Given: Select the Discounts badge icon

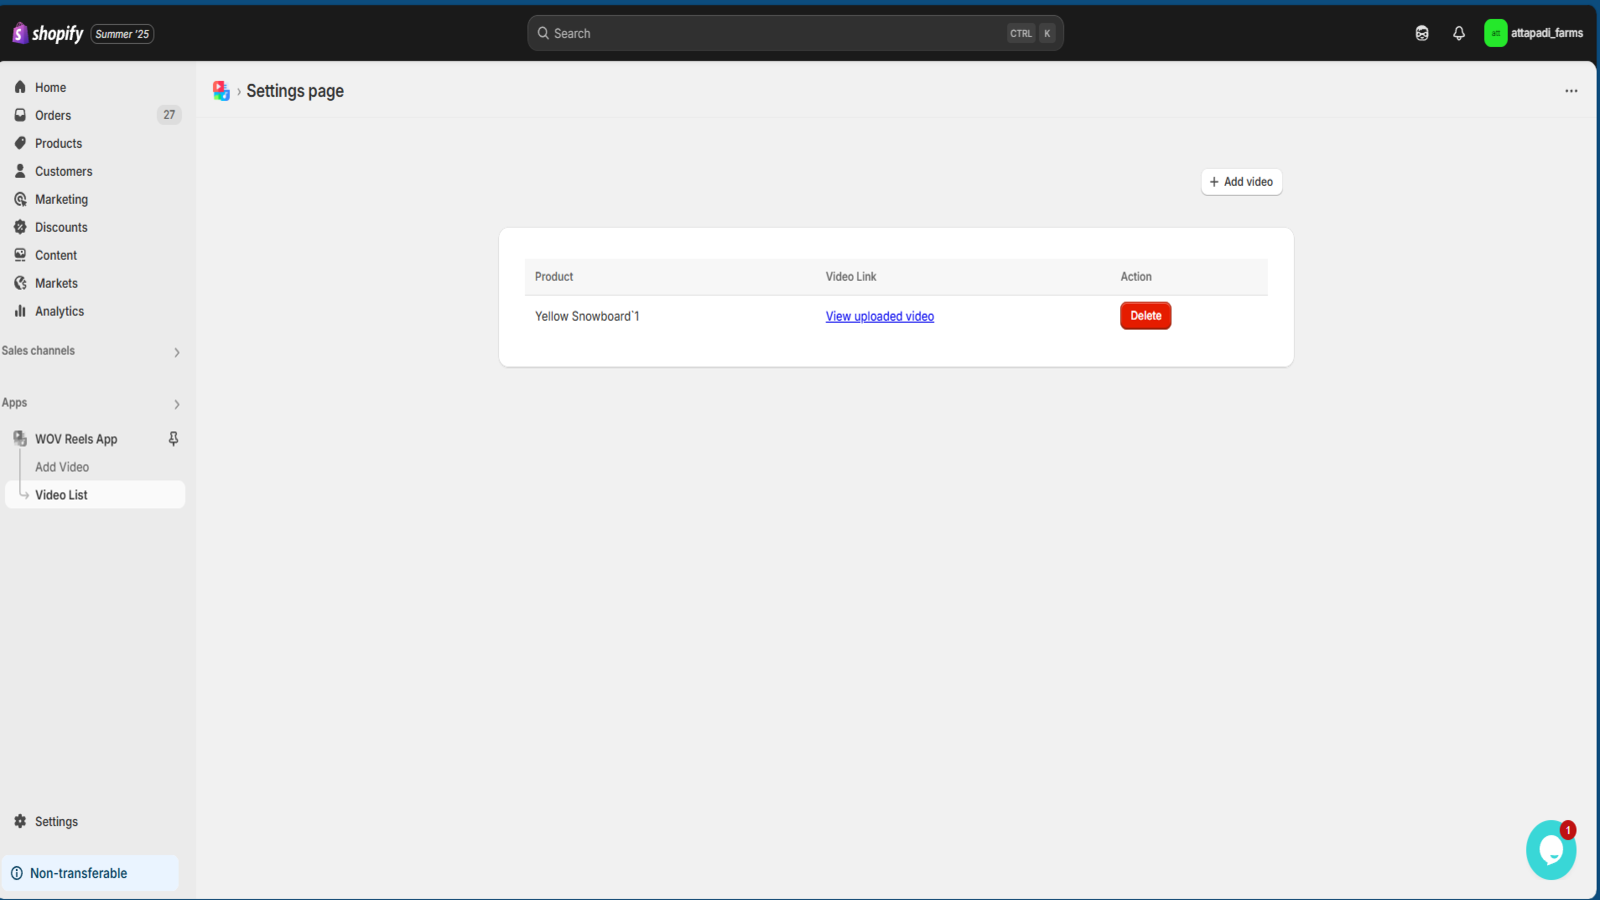Looking at the screenshot, I should pyautogui.click(x=21, y=227).
